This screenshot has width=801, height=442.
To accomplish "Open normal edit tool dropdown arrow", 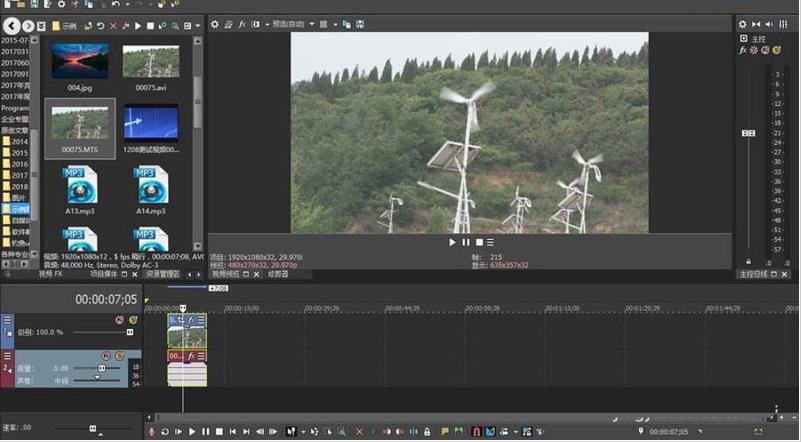I will pos(303,432).
